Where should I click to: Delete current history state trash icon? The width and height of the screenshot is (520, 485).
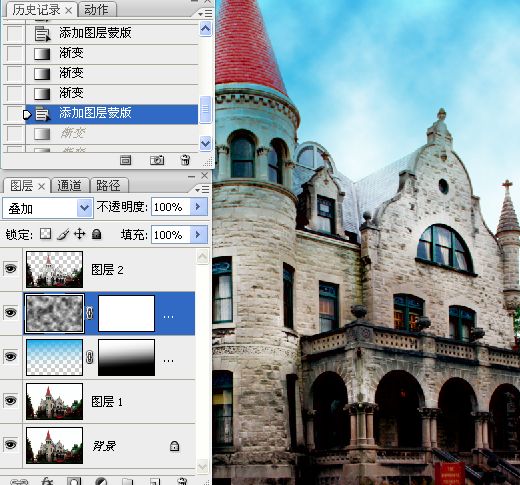click(x=185, y=160)
